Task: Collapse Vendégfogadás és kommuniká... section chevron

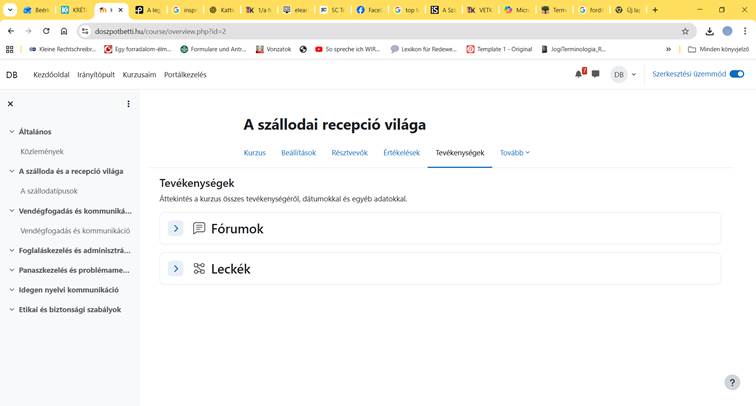Action: pyautogui.click(x=12, y=211)
